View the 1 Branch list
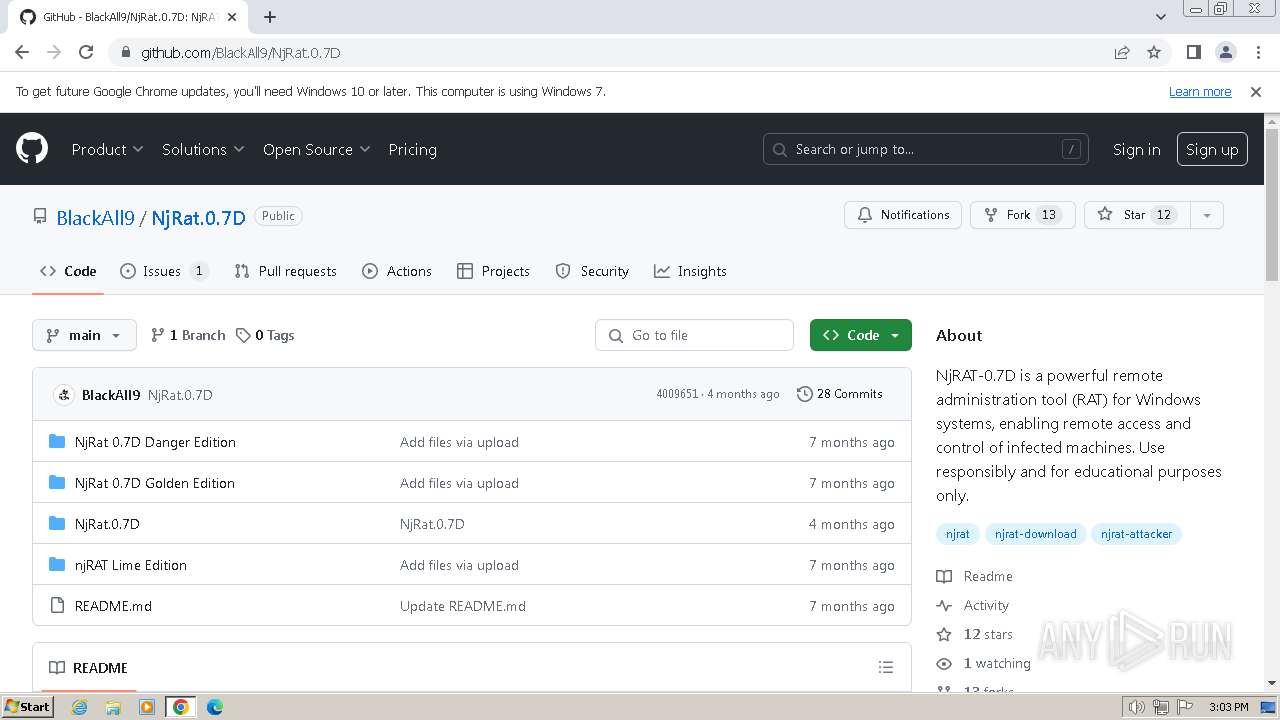The image size is (1280, 720). 188,335
